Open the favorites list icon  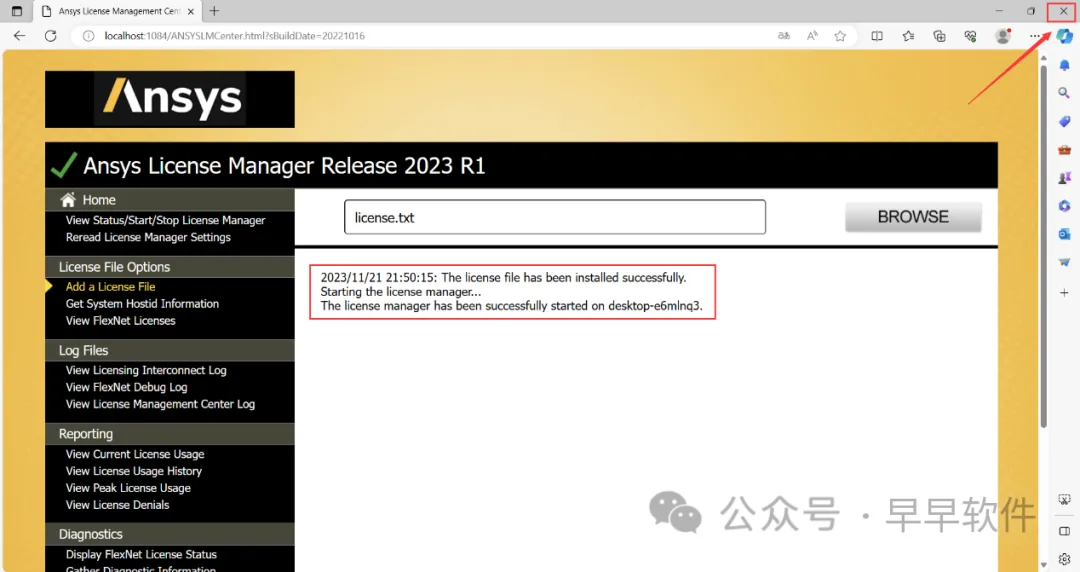pos(908,36)
